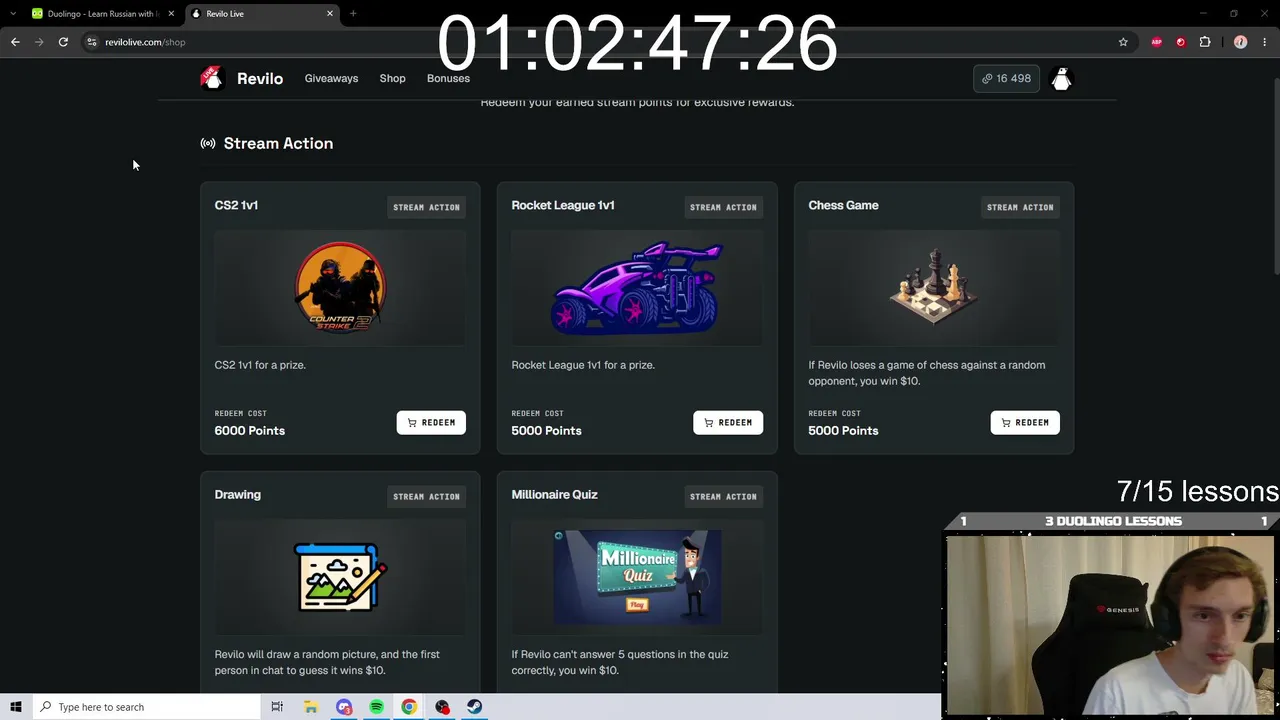
Task: Click the Revilo penguin logo icon
Action: point(212,78)
